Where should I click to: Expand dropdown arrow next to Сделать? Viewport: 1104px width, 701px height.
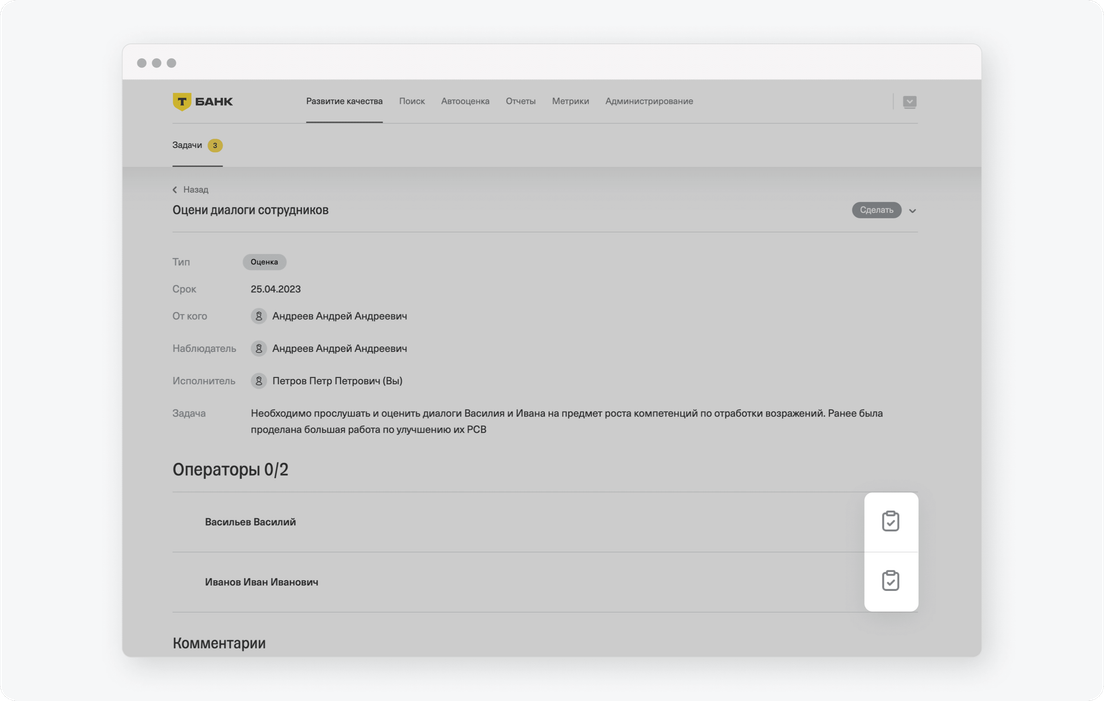coord(912,210)
